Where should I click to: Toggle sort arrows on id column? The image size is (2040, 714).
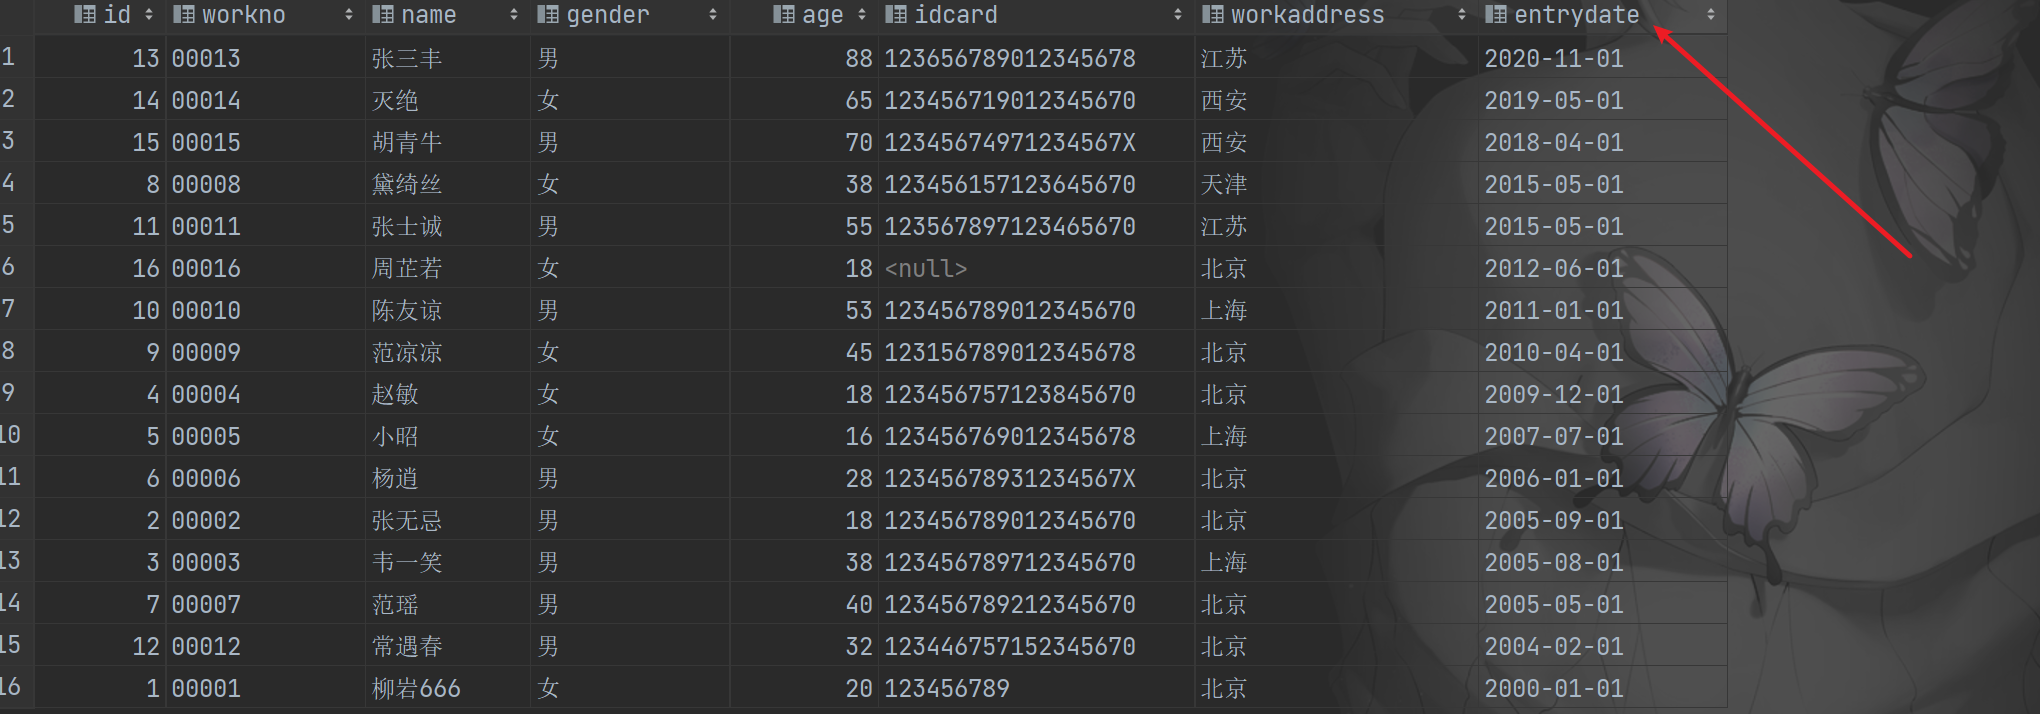click(149, 15)
